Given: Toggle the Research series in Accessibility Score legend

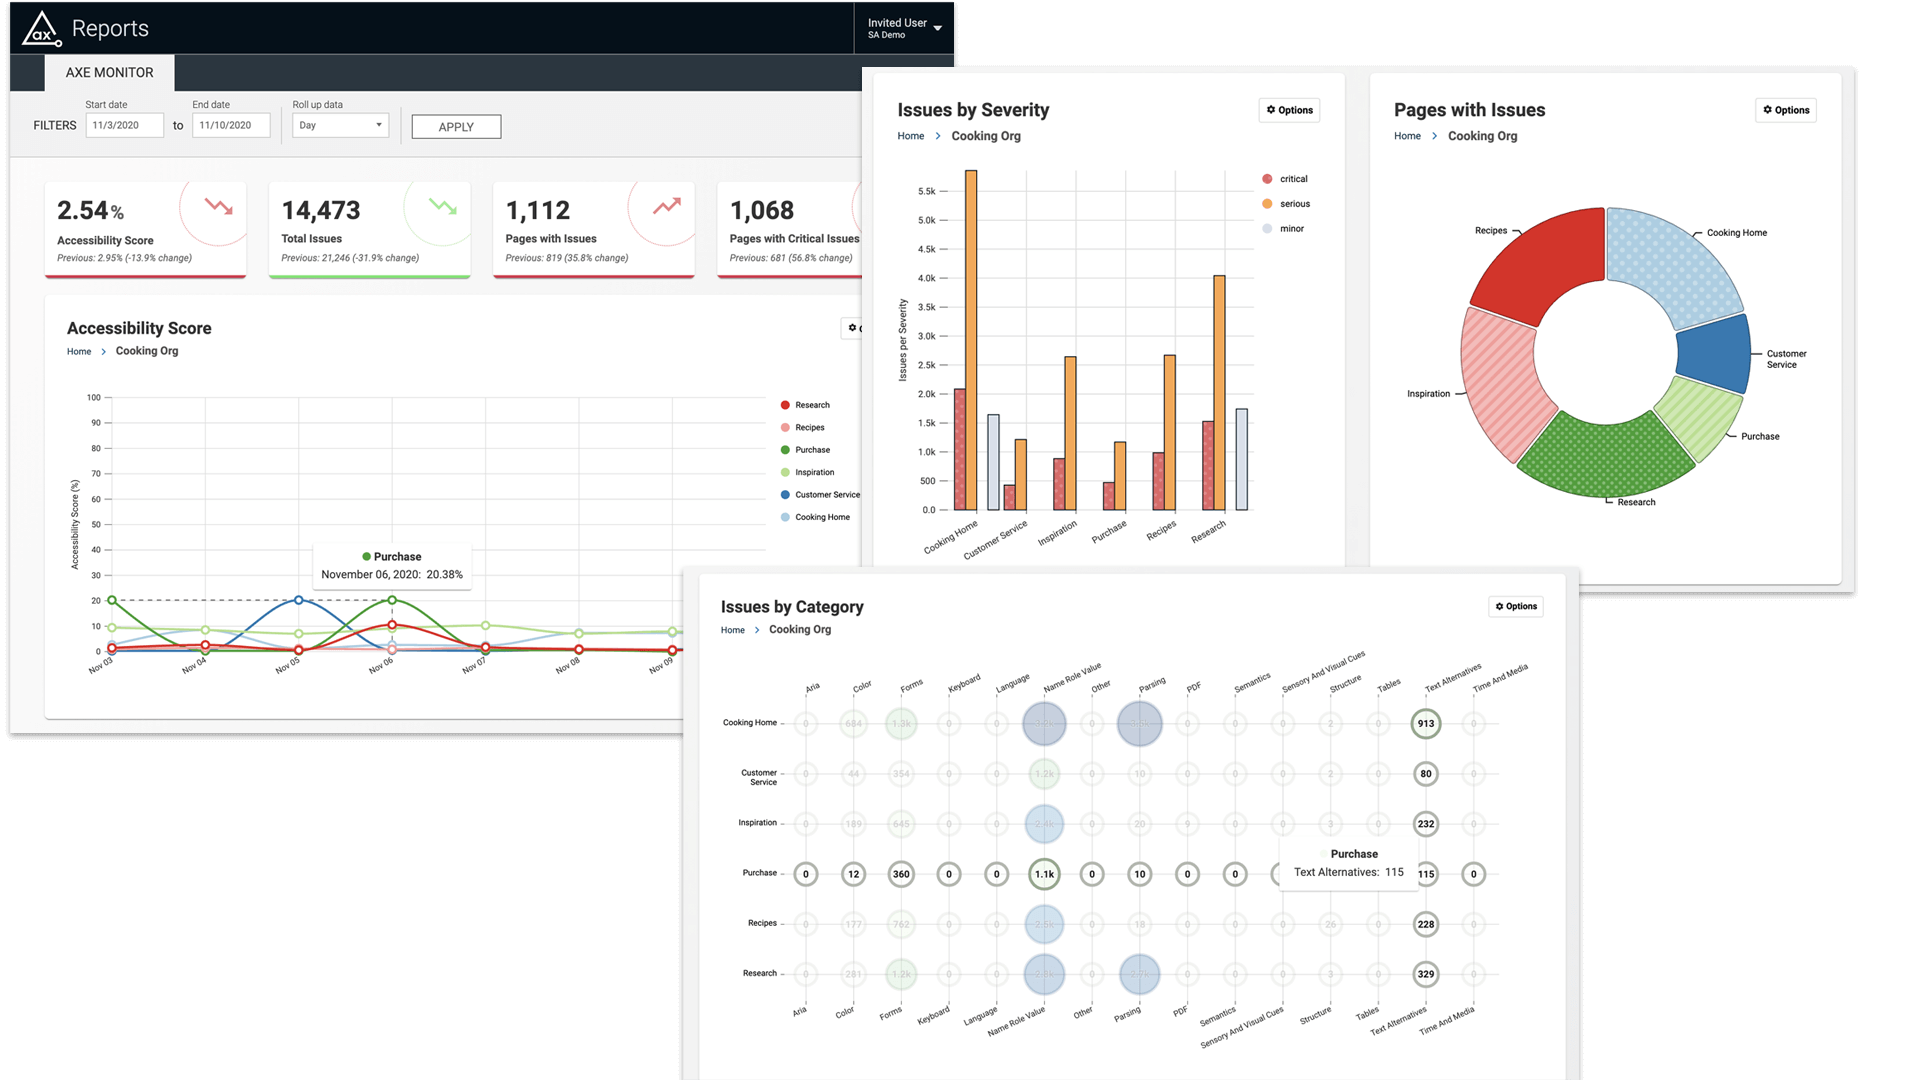Looking at the screenshot, I should pos(810,405).
